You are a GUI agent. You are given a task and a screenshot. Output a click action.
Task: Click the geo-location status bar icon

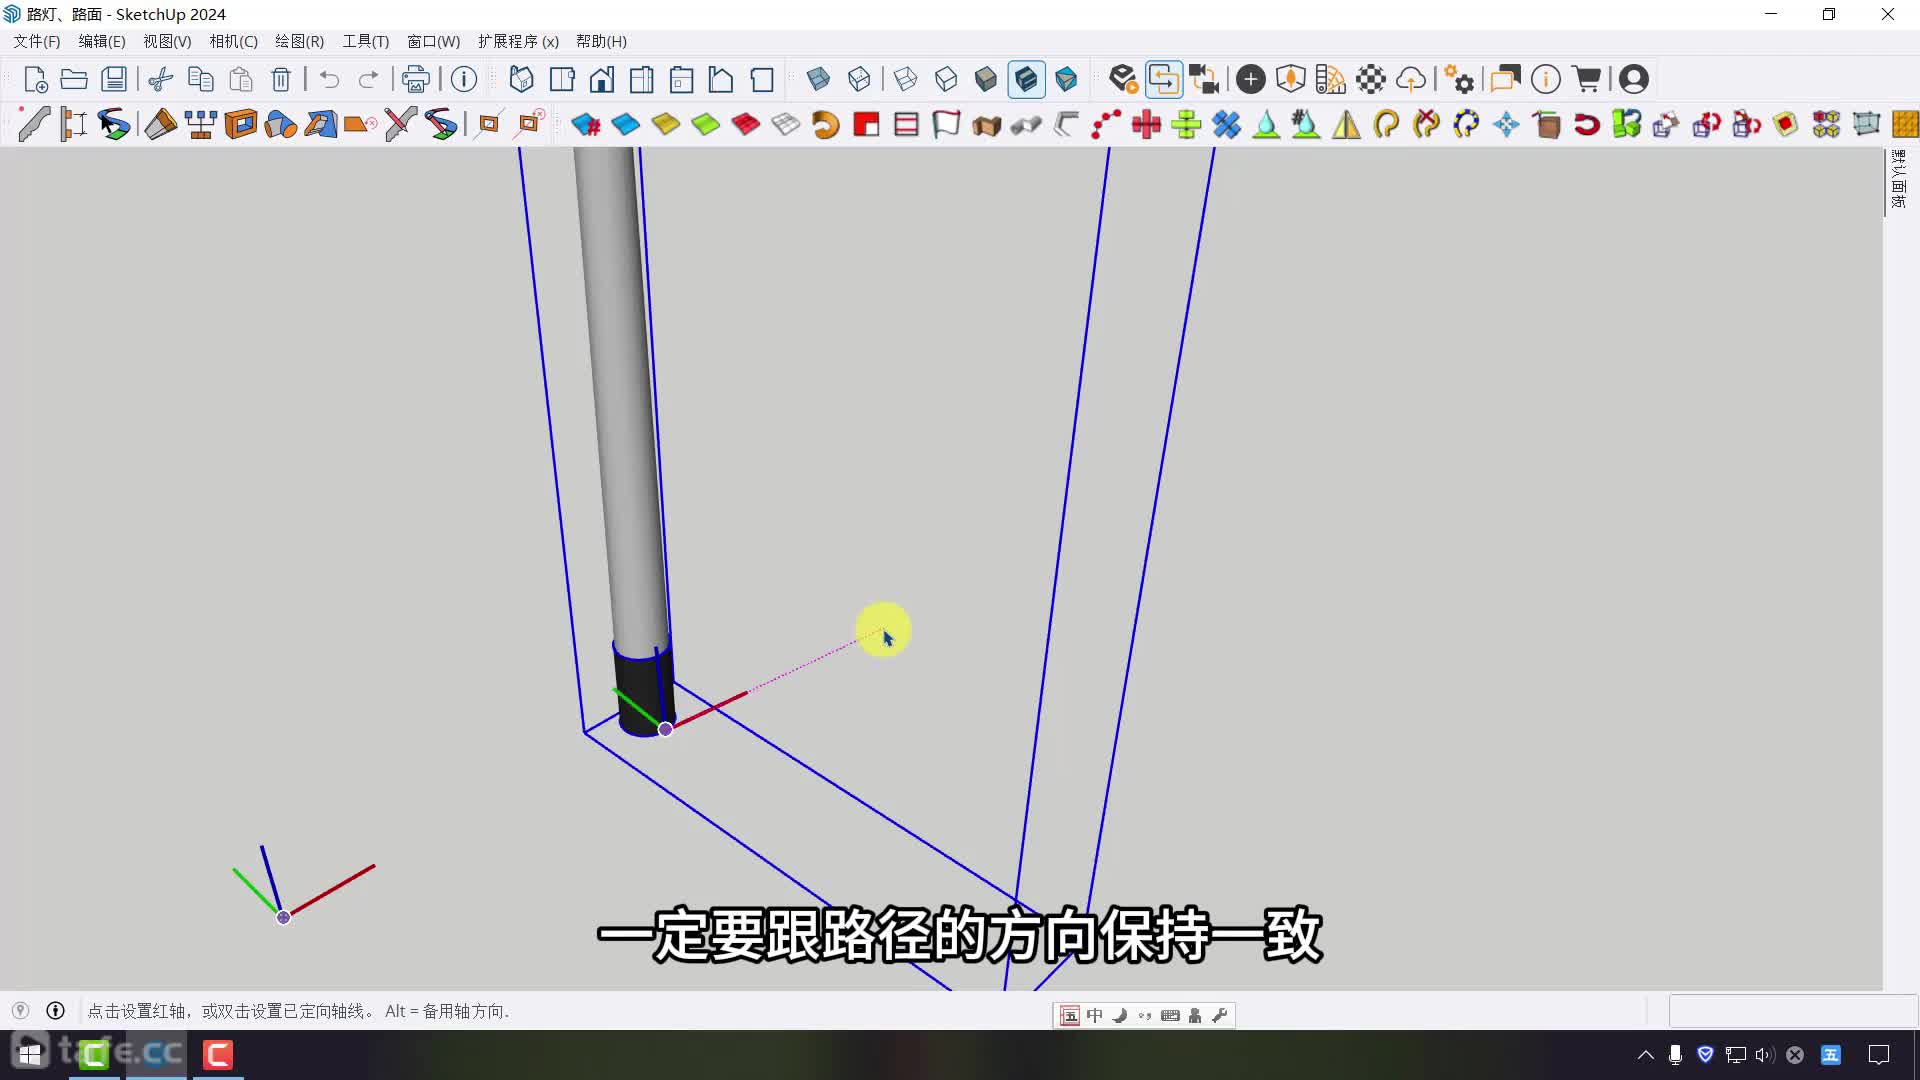[x=20, y=1011]
